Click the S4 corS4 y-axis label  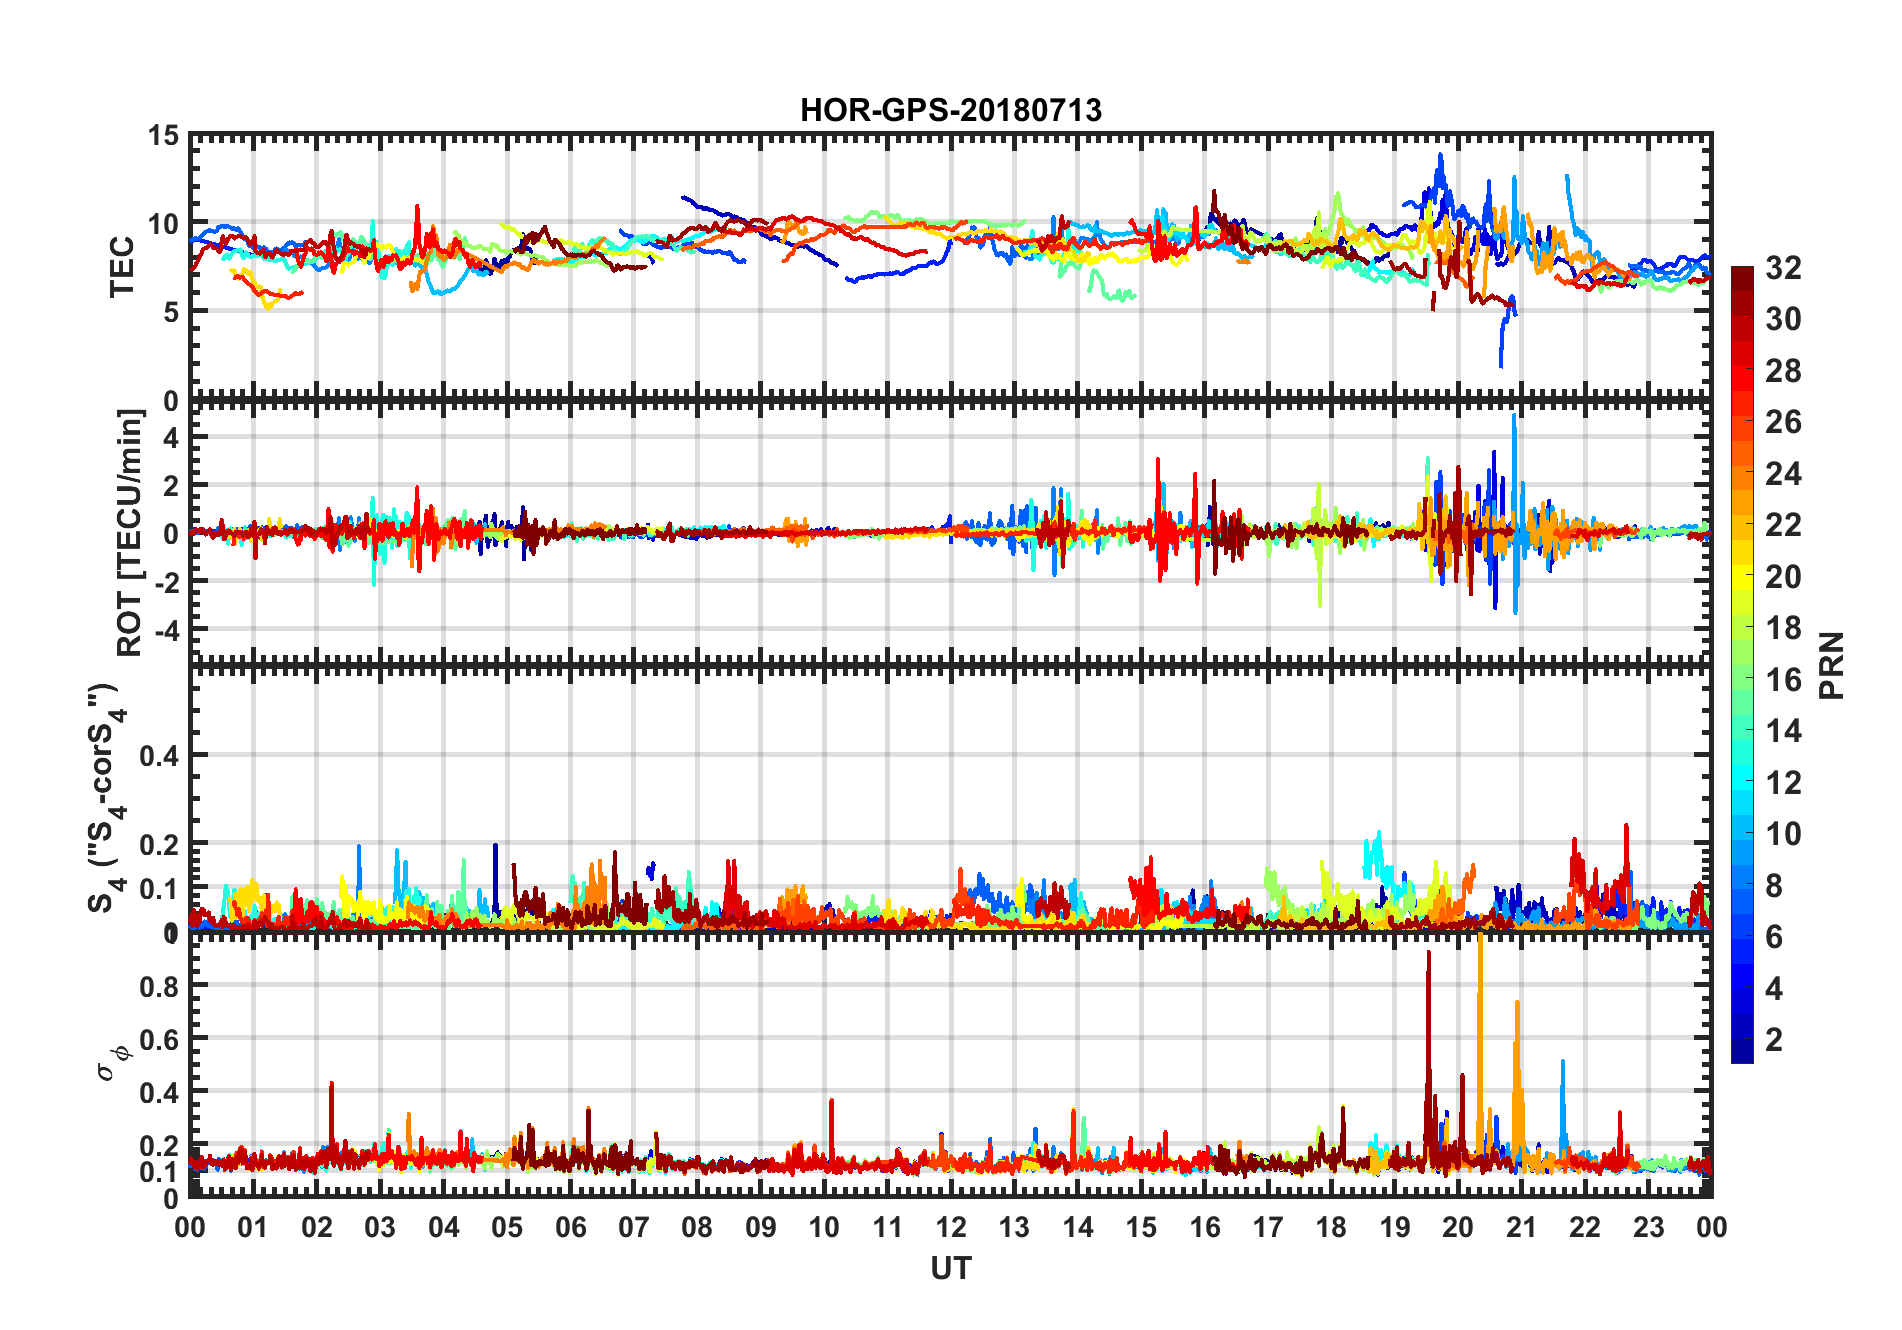[108, 798]
